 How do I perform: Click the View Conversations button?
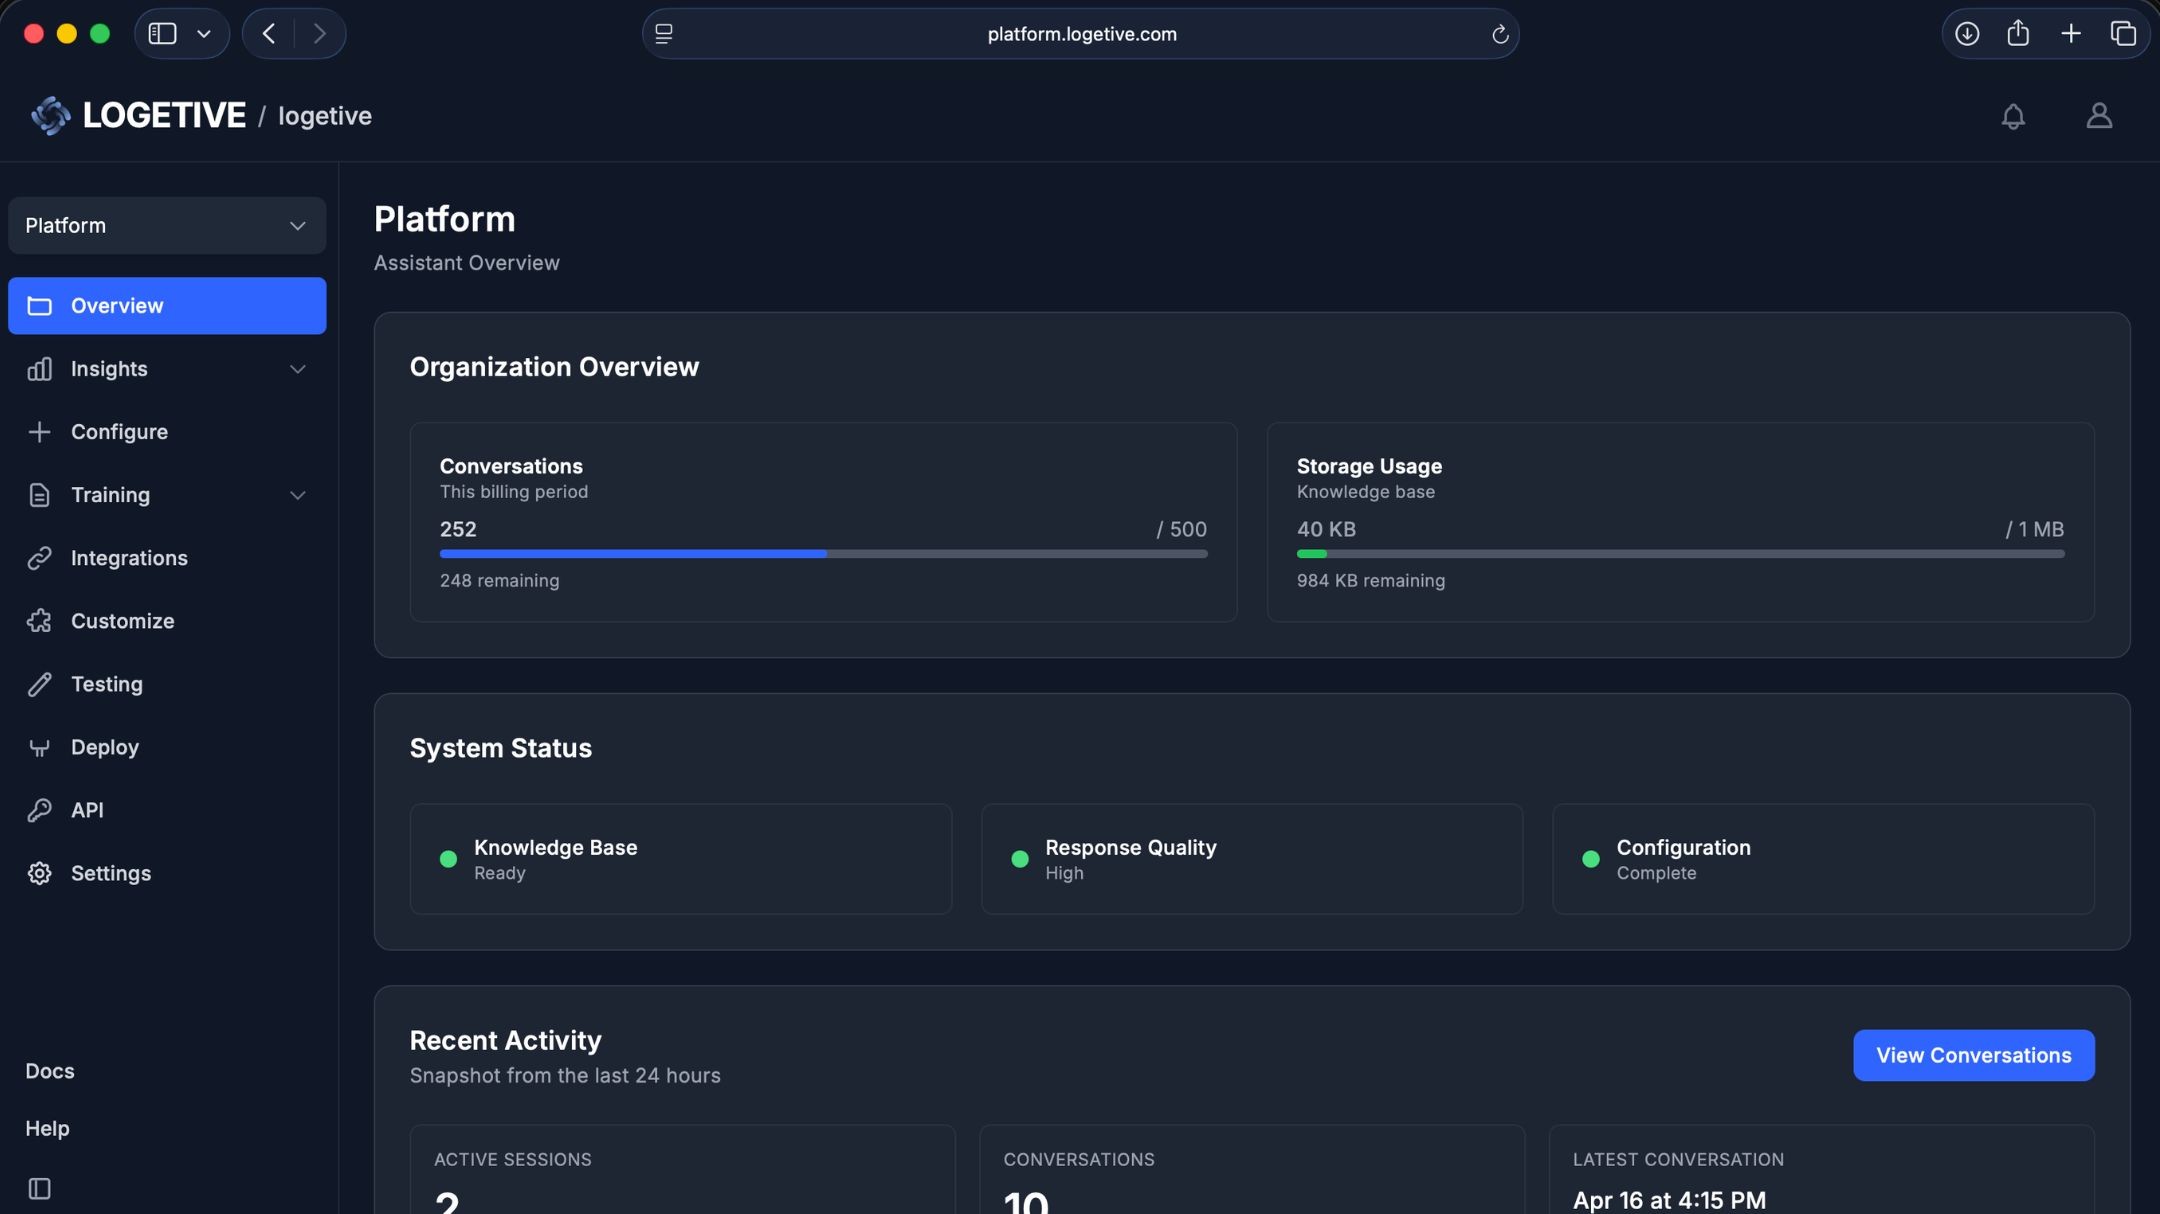pos(1973,1055)
